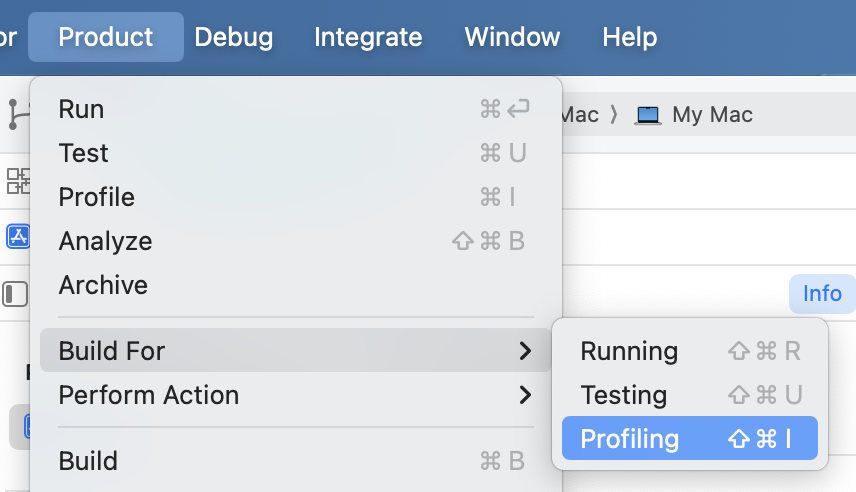Choose Analyze in the Product menu
The height and width of the screenshot is (492, 856).
[105, 241]
